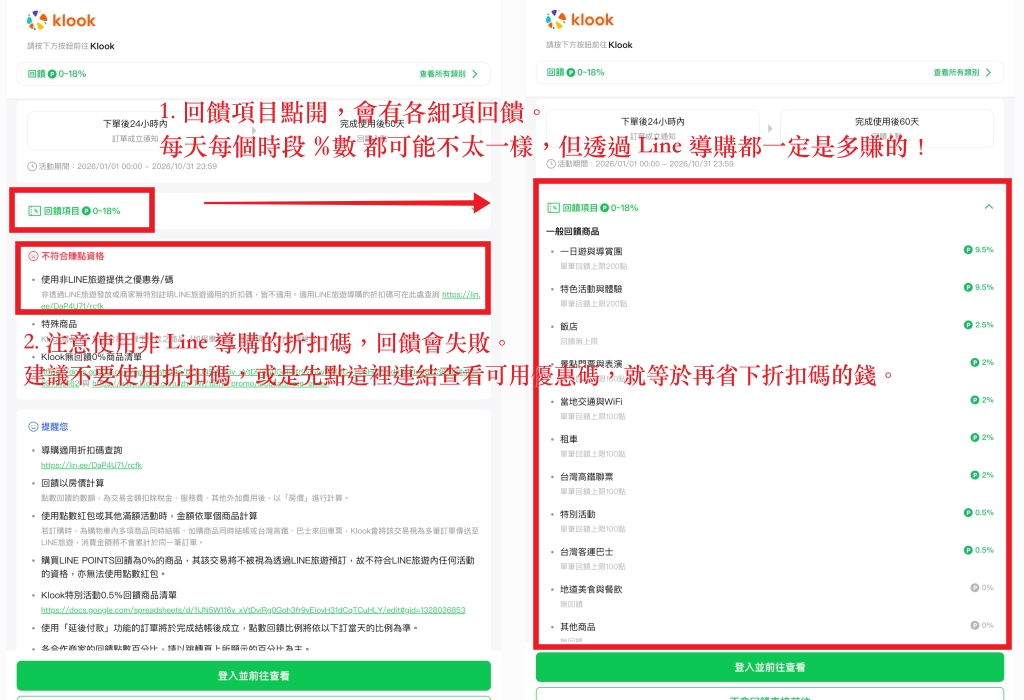Select the 特色活動與體驗 category text
Viewport: 1024px width, 700px height.
point(591,289)
